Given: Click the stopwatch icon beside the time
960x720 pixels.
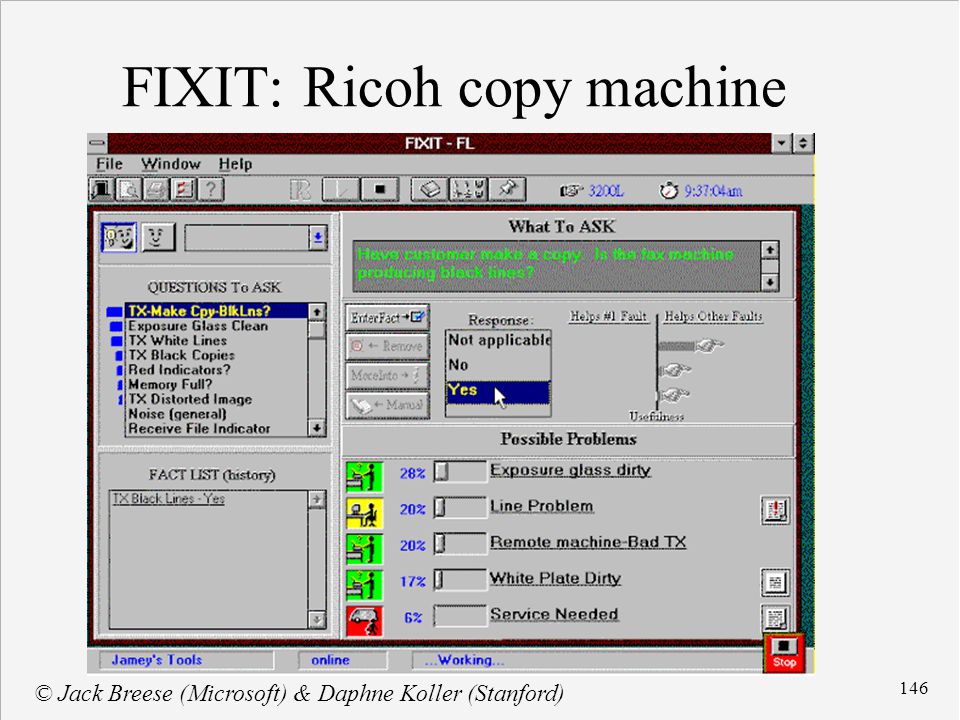Looking at the screenshot, I should (669, 190).
